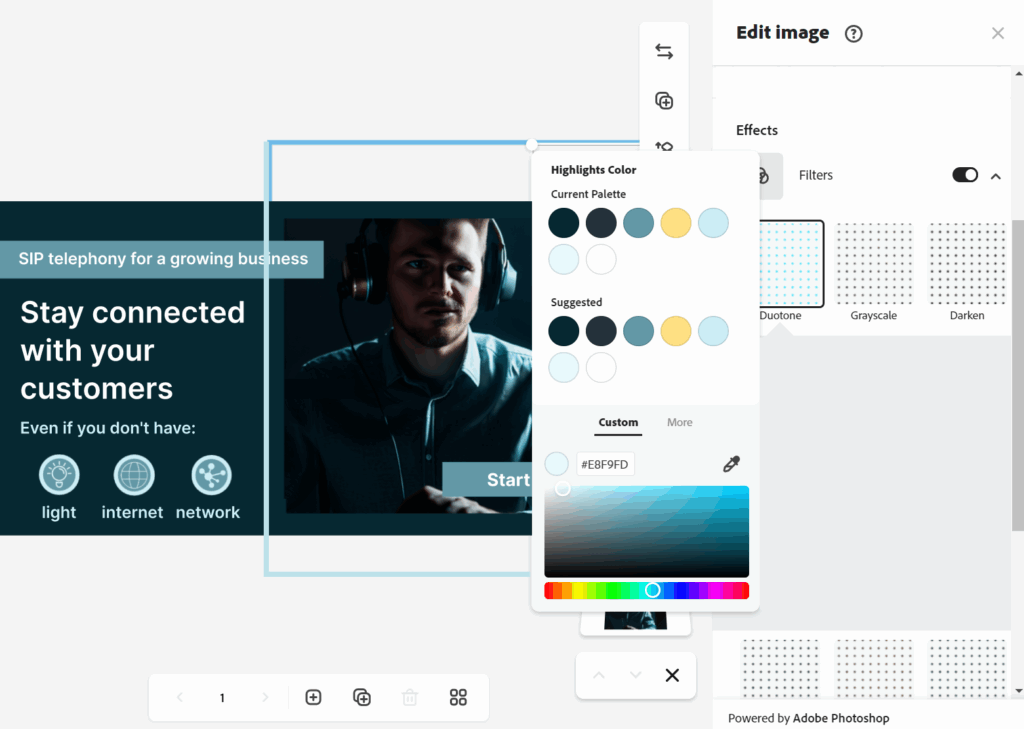Open the Edit image help icon
Screen dimensions: 1024x729
click(x=854, y=33)
